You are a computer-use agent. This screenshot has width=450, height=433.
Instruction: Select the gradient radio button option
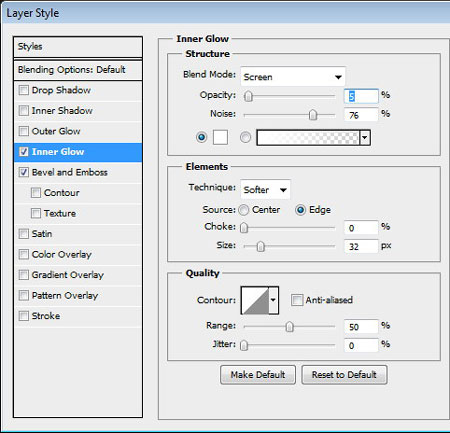[245, 137]
